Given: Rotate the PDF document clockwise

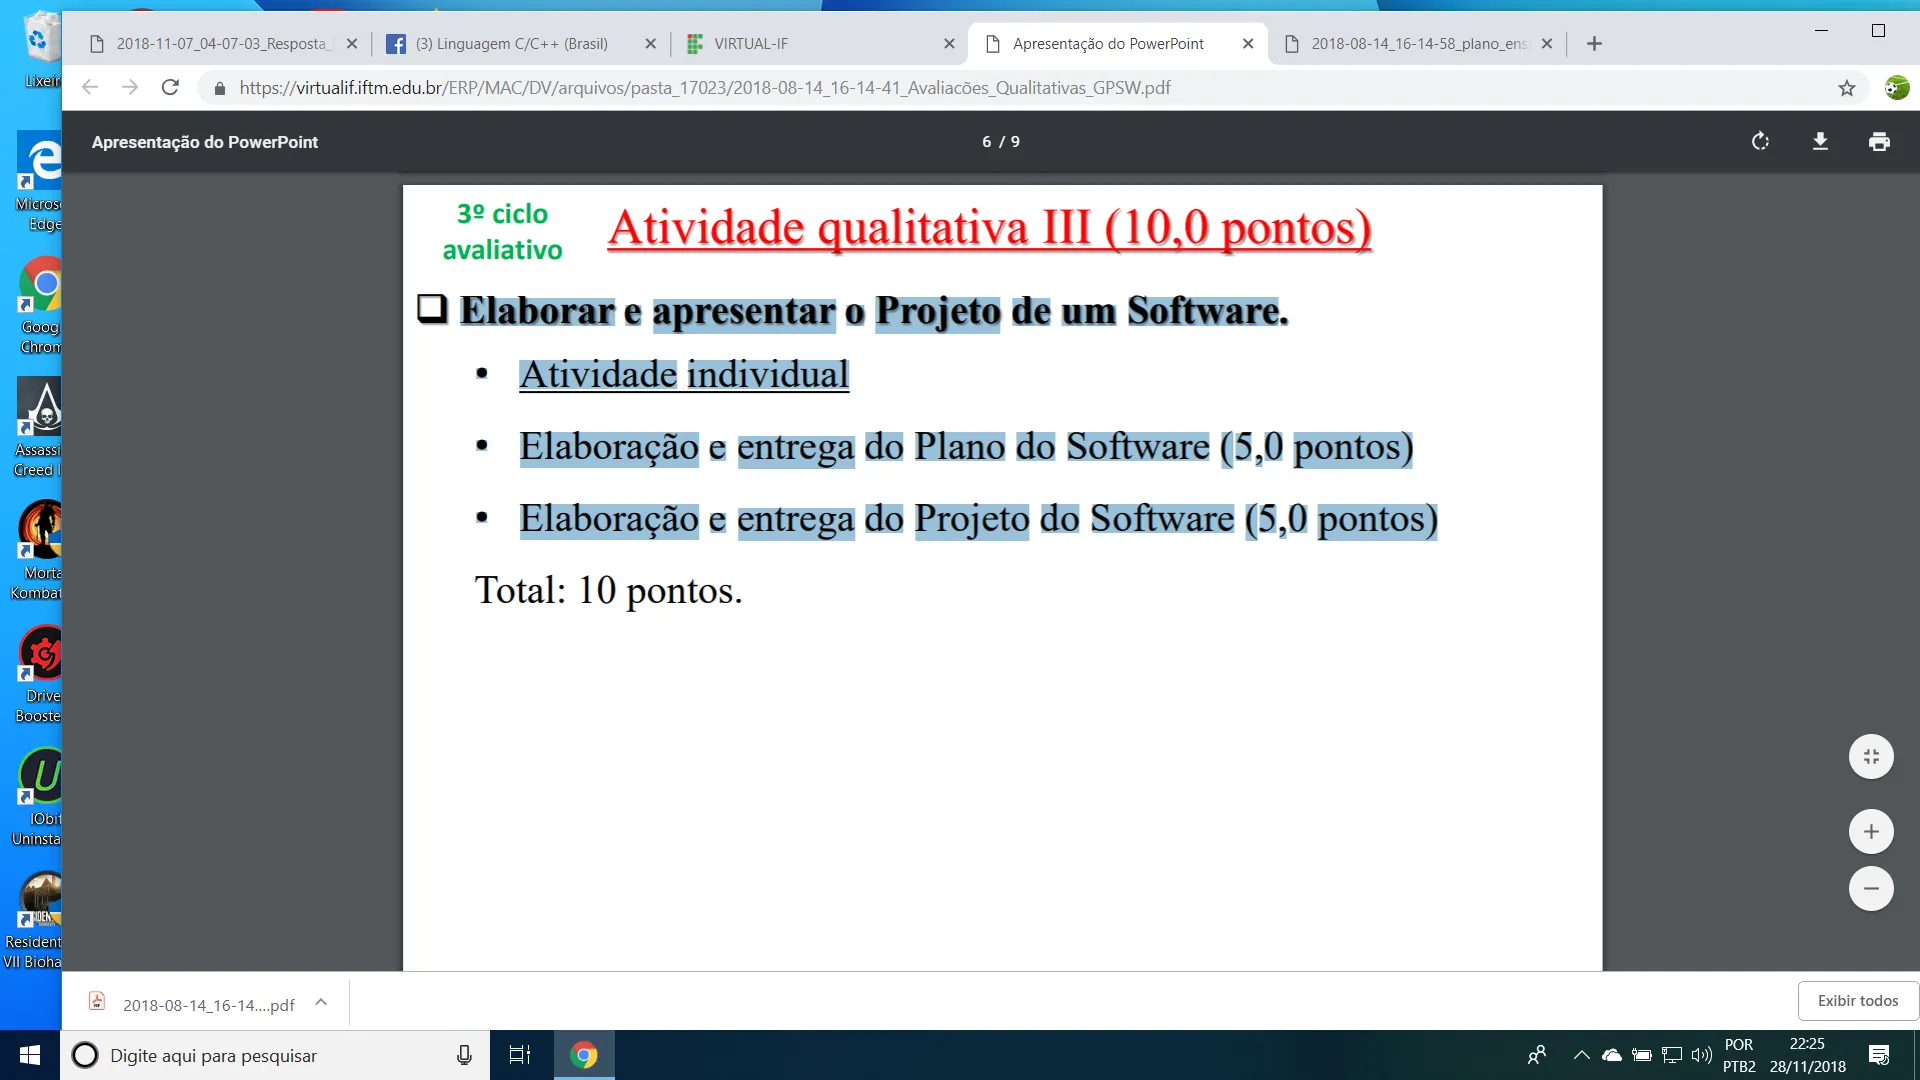Looking at the screenshot, I should pyautogui.click(x=1760, y=142).
